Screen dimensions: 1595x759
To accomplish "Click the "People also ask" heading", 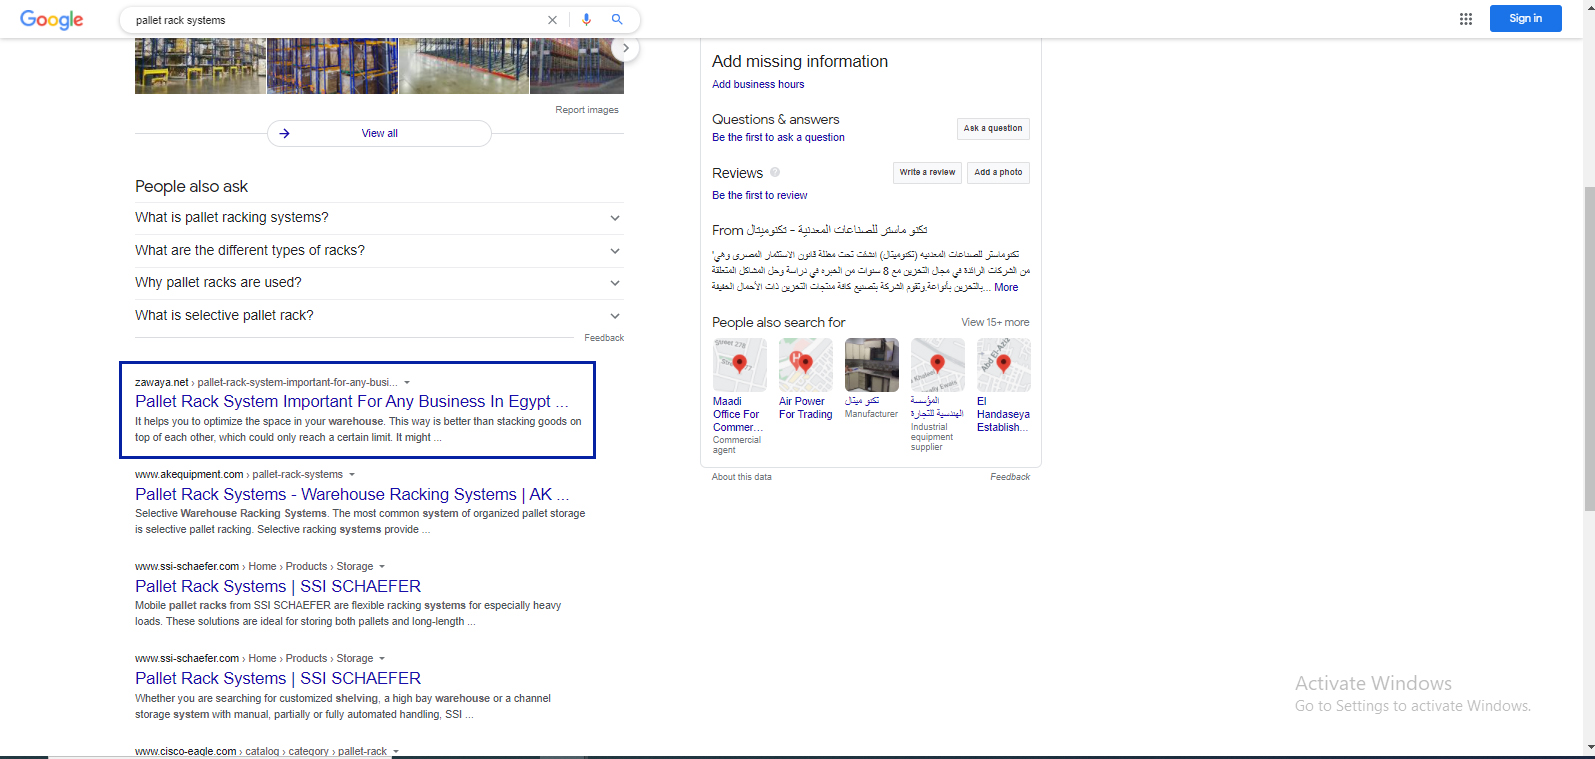I will (191, 187).
